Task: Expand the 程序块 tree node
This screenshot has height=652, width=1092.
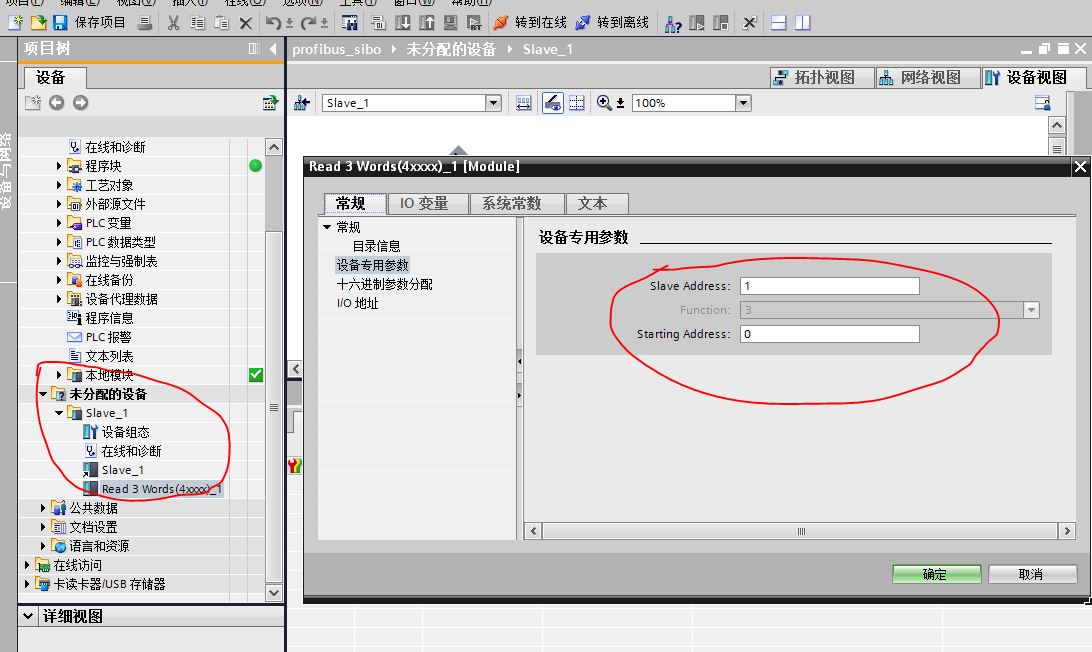Action: pos(59,166)
